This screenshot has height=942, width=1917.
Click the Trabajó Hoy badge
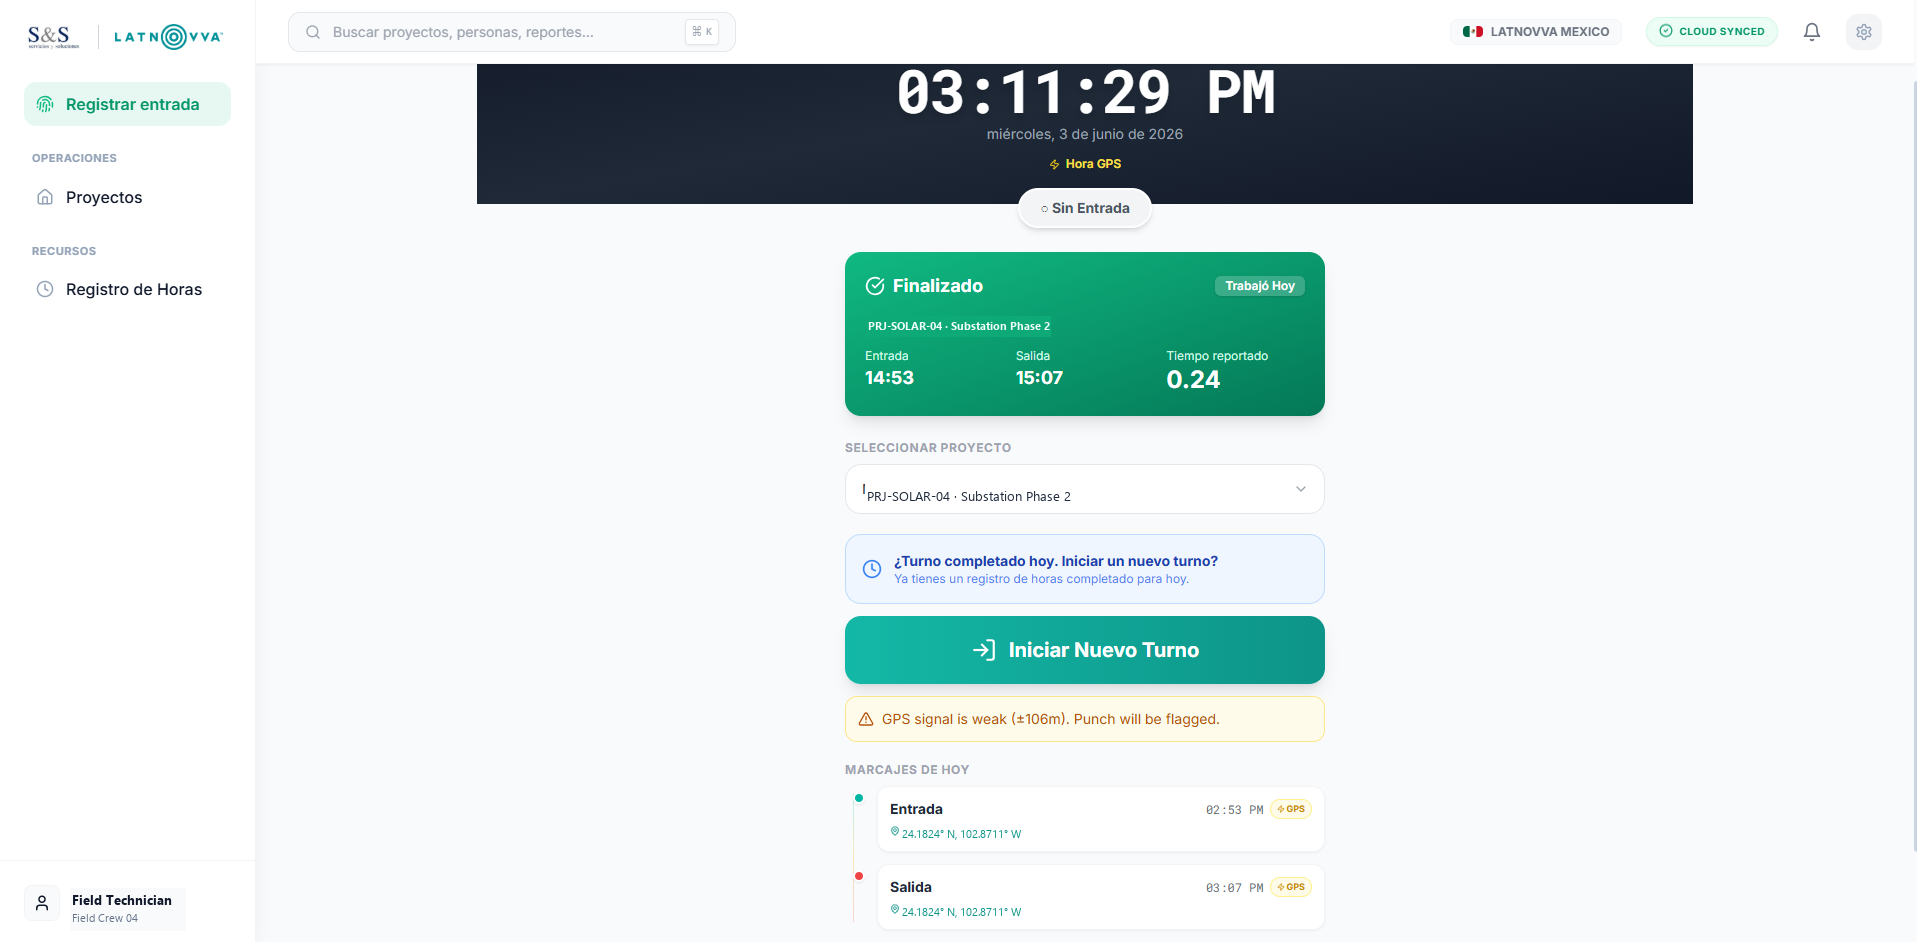pyautogui.click(x=1260, y=286)
